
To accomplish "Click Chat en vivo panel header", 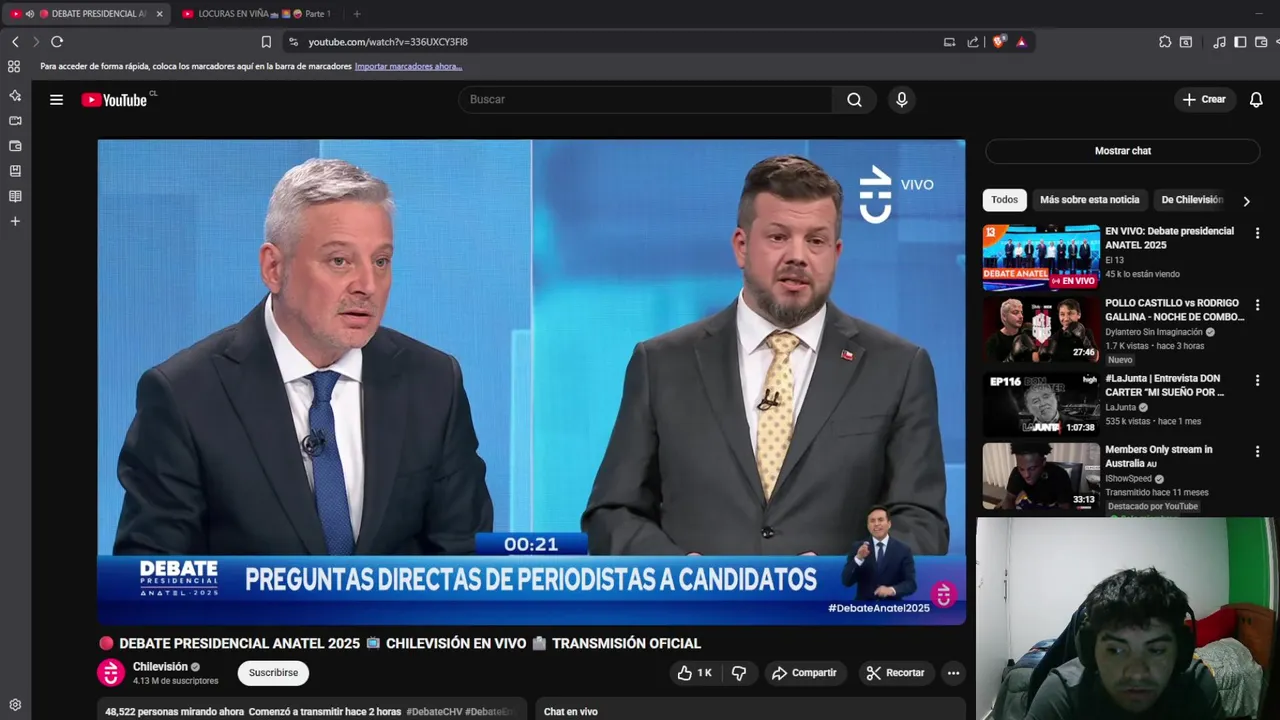I will 570,712.
